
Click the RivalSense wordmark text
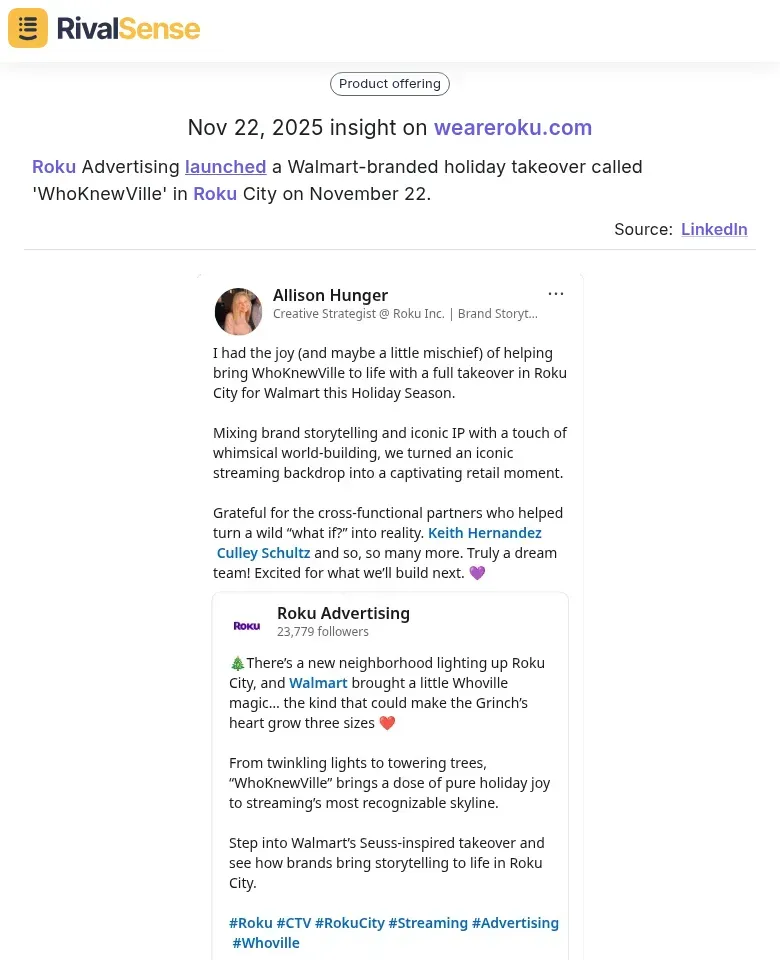tap(128, 29)
